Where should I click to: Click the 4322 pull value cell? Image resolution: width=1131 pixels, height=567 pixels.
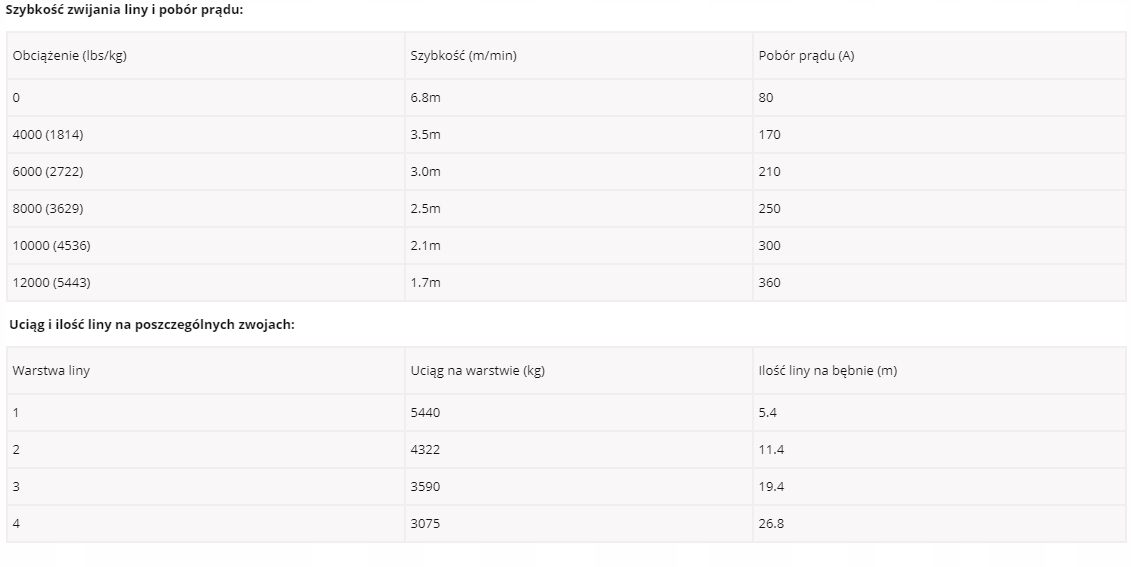pyautogui.click(x=425, y=449)
